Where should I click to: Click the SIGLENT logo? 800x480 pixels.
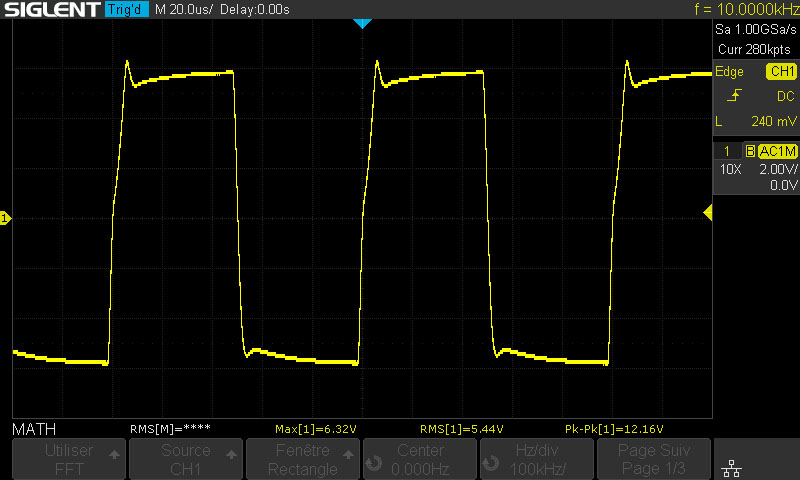[x=52, y=9]
